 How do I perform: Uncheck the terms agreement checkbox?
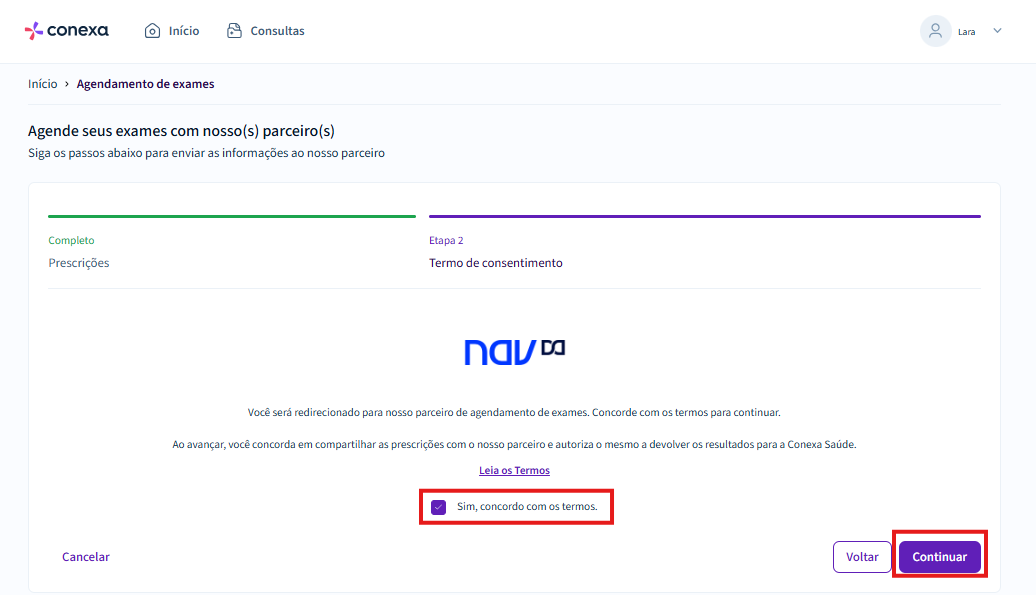coord(438,507)
